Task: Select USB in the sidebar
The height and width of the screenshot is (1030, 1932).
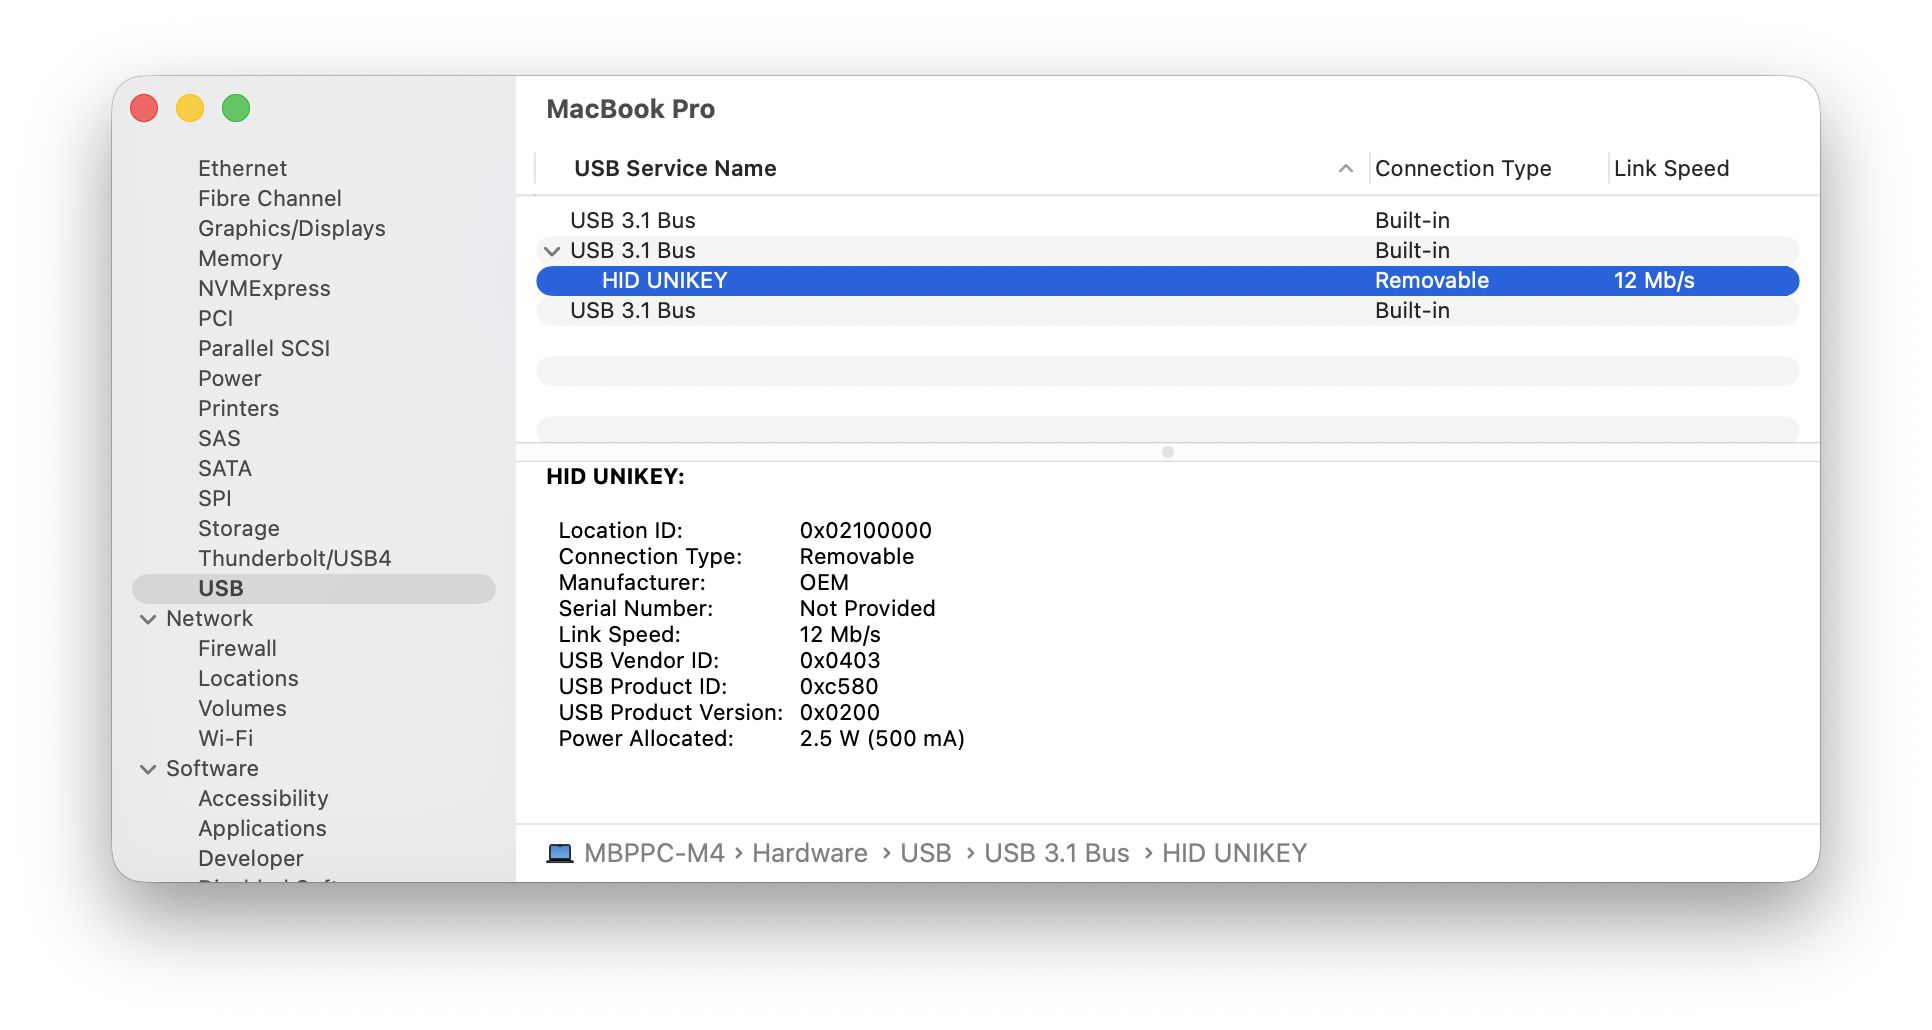Action: point(314,588)
